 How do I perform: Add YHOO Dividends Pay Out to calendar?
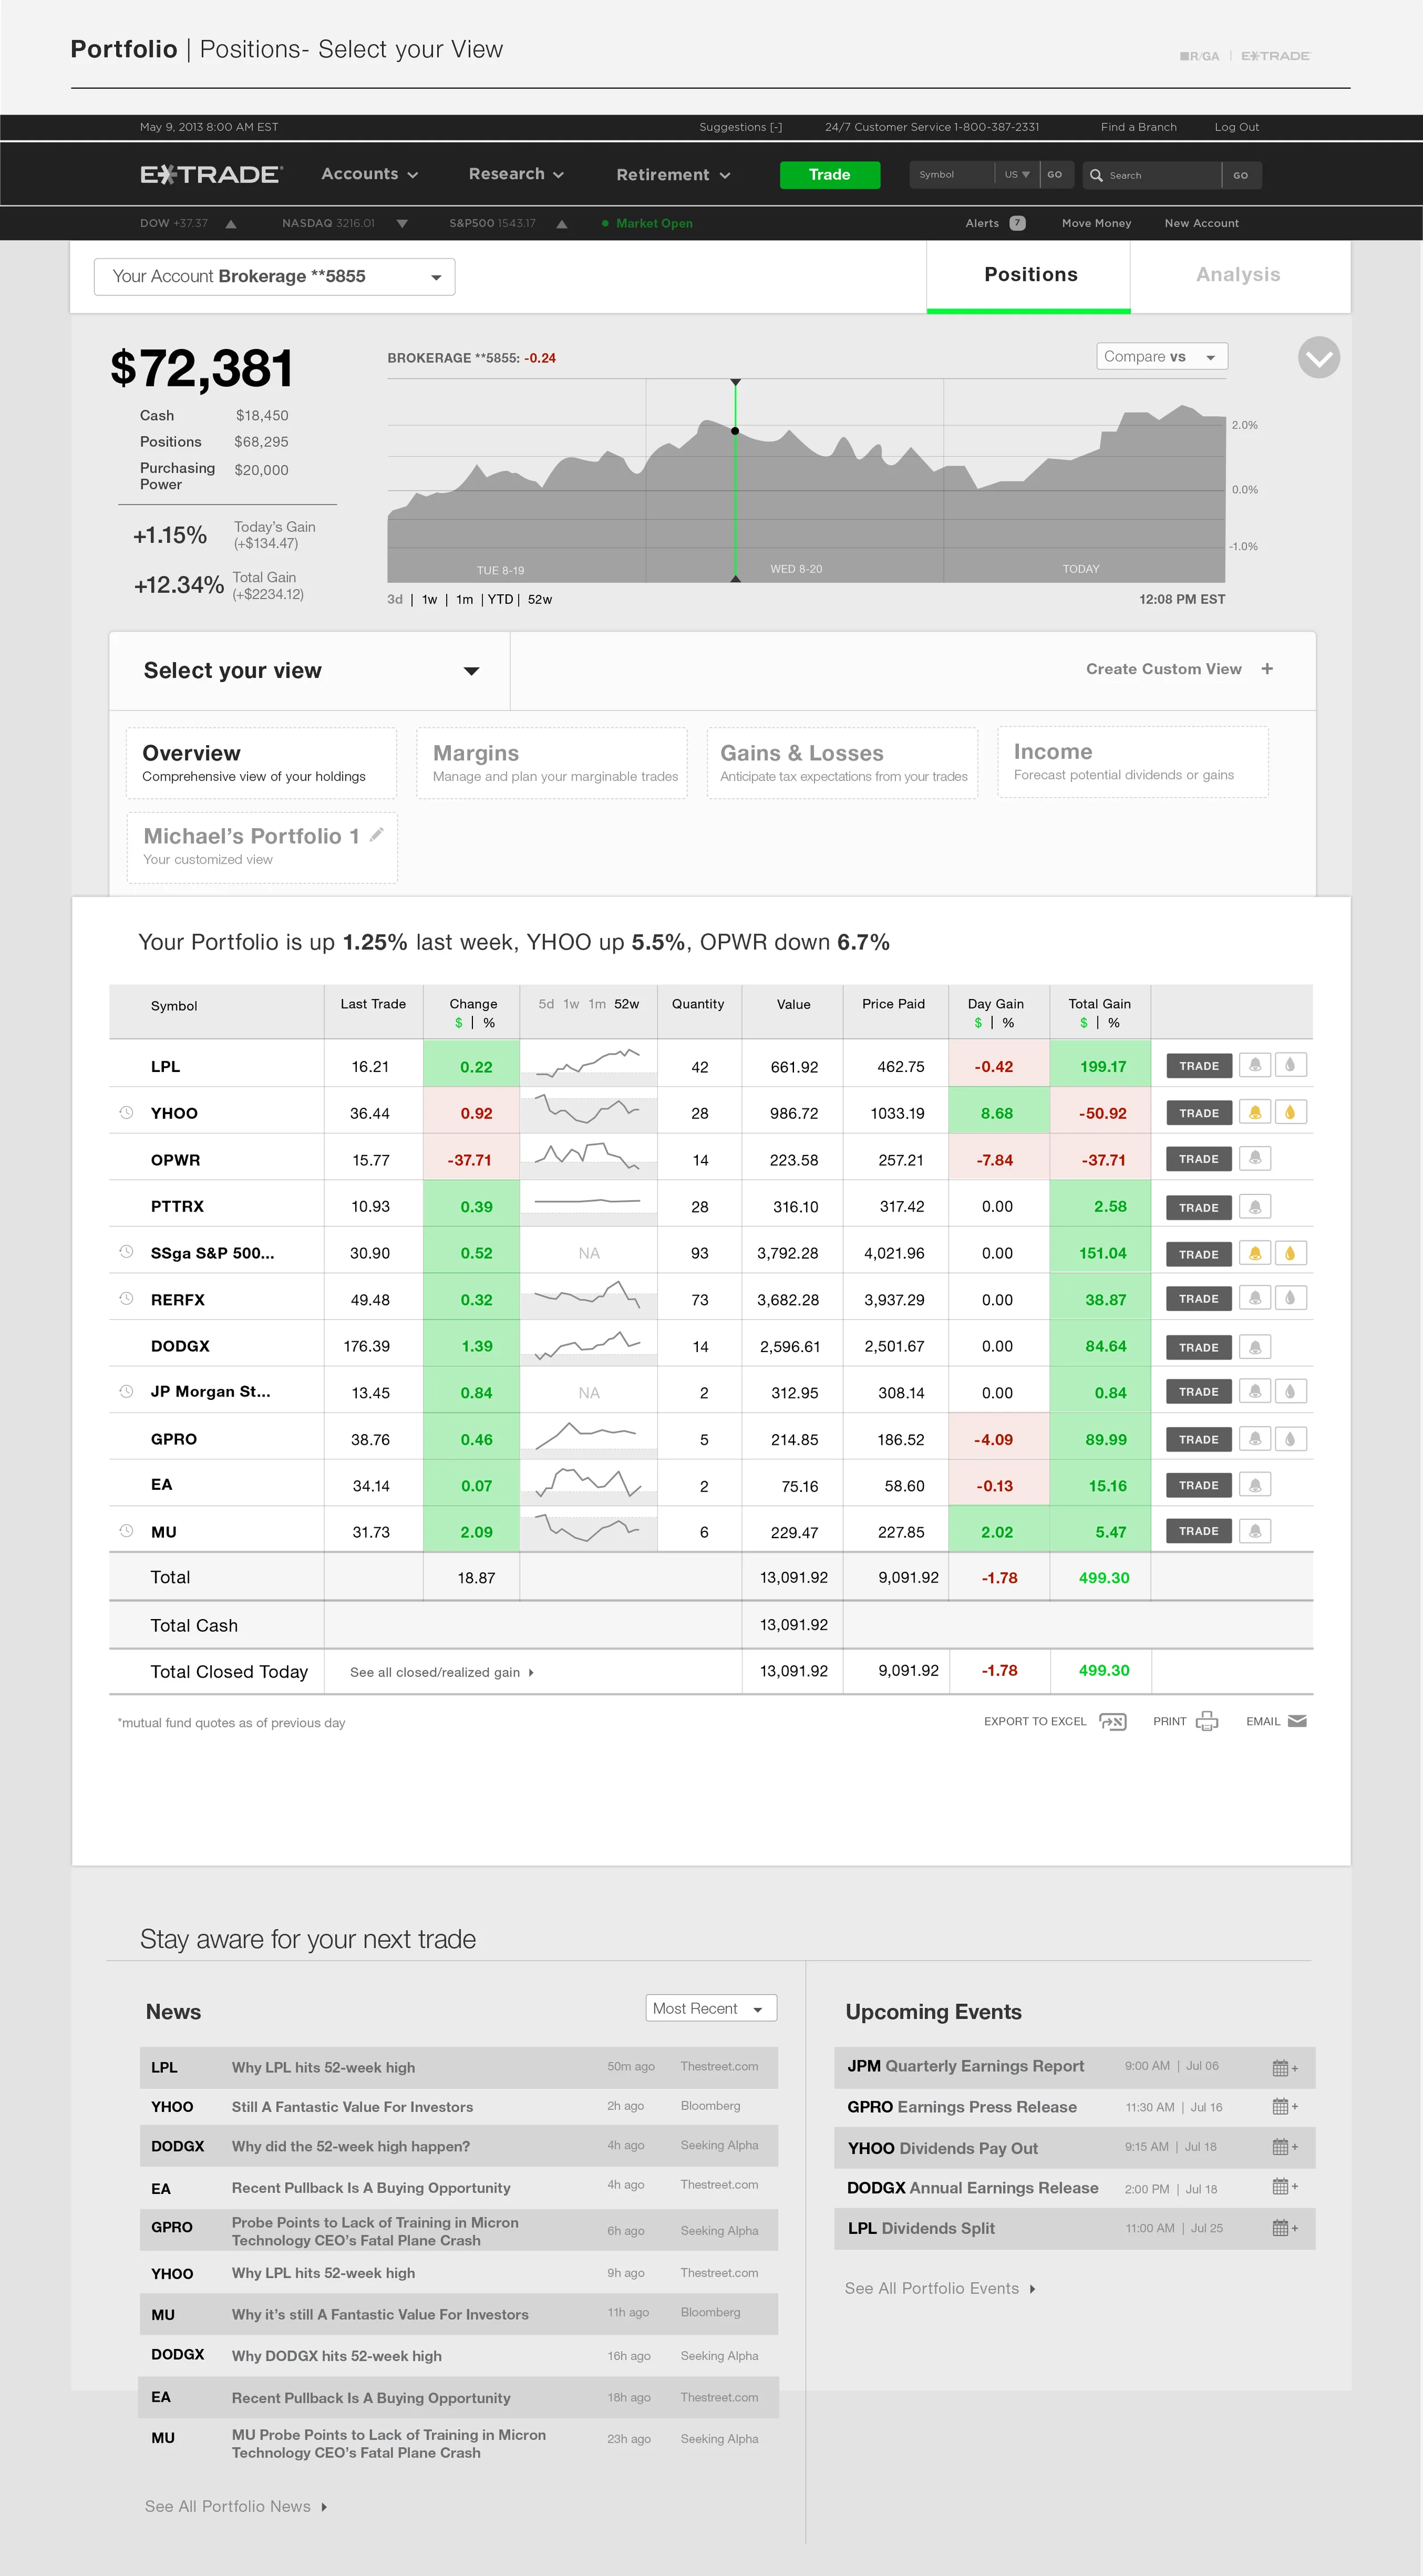[1284, 2147]
